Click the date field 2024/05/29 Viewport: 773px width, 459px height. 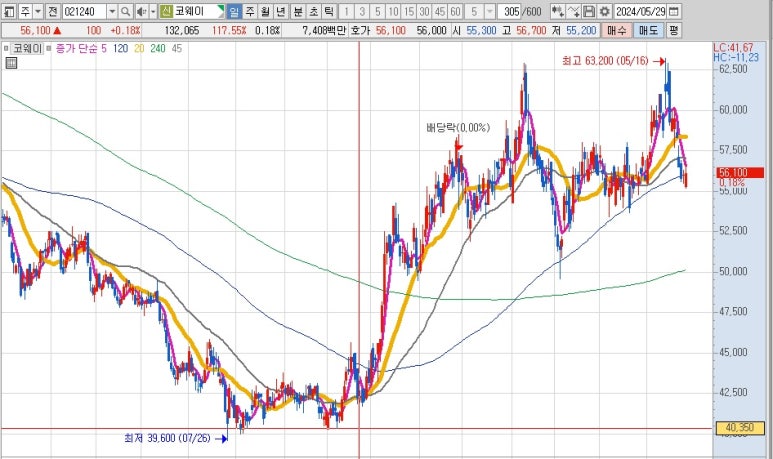pos(640,11)
